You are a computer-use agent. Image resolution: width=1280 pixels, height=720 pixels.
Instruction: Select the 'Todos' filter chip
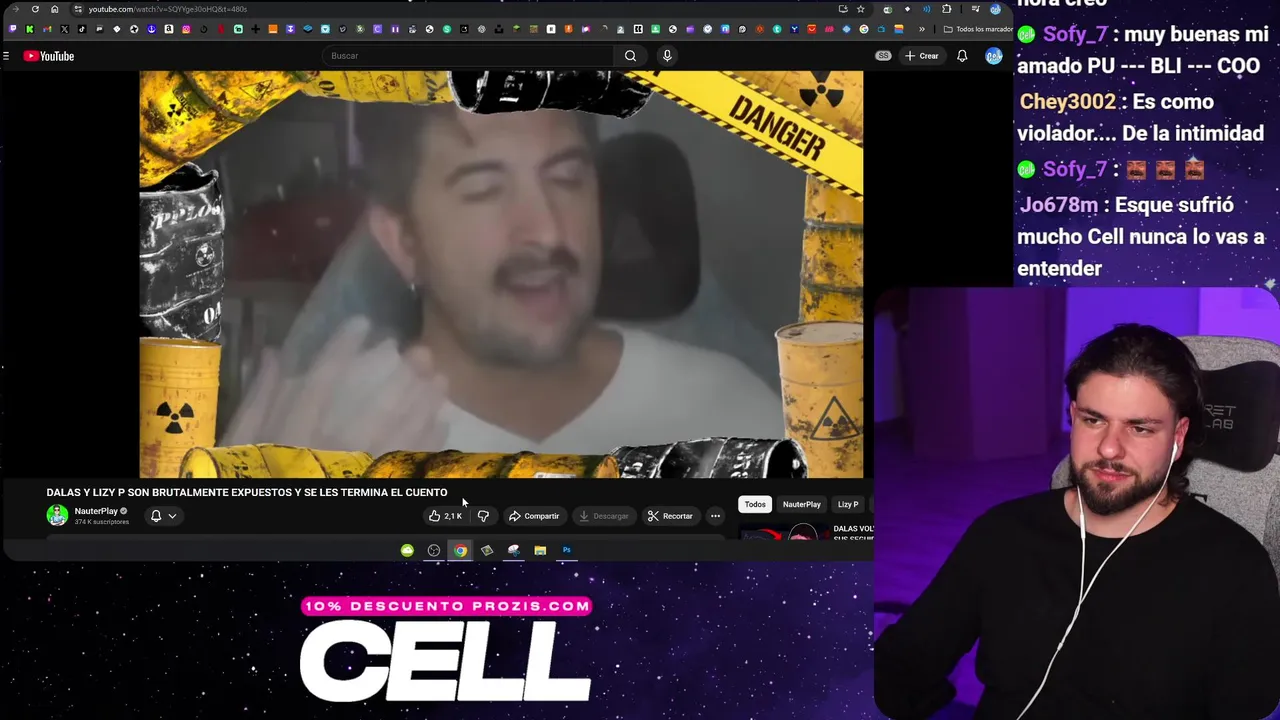[x=755, y=505]
